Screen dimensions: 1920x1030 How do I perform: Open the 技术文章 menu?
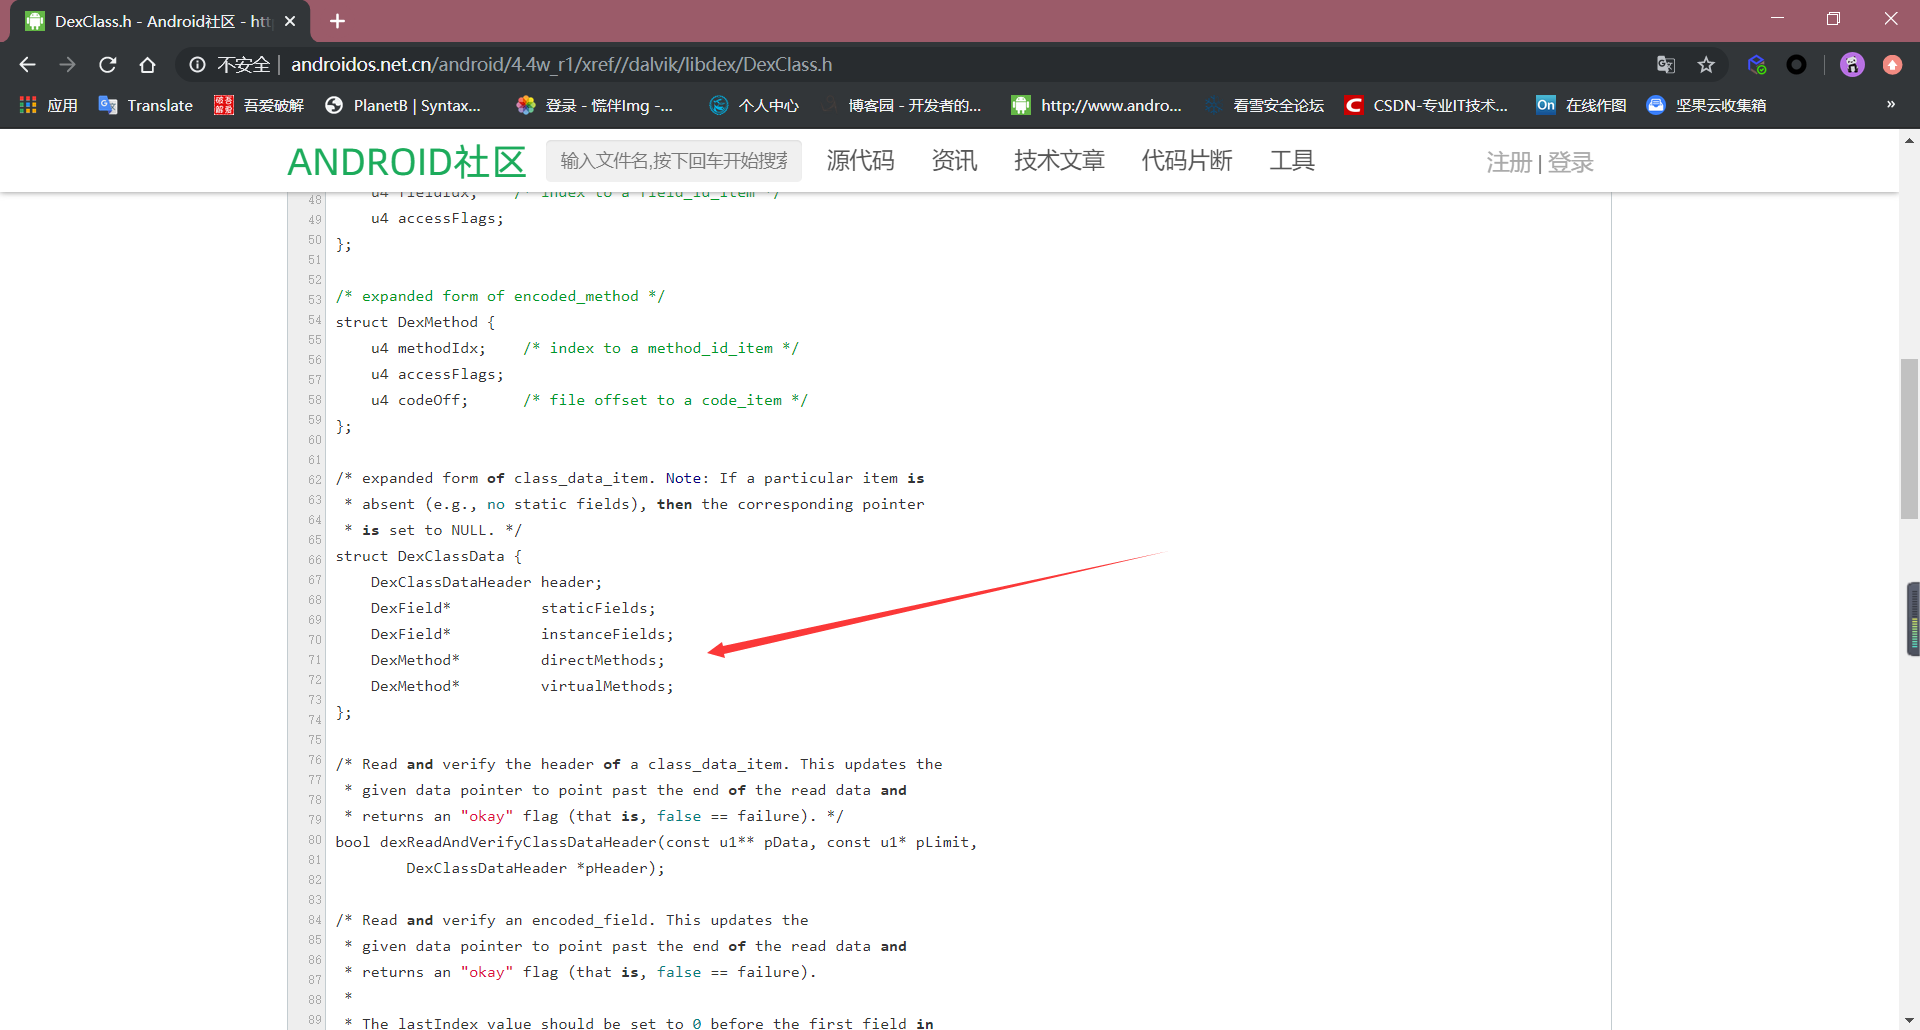[x=1059, y=161]
